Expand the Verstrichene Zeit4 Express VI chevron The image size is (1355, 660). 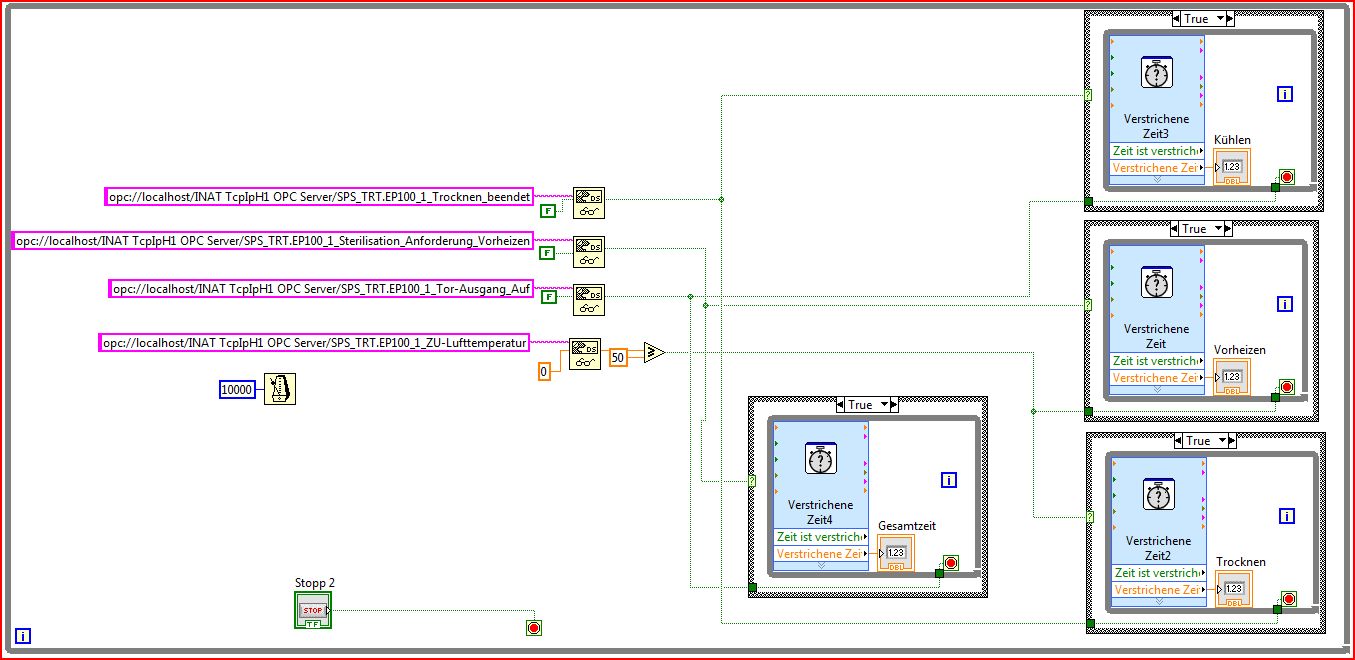821,566
